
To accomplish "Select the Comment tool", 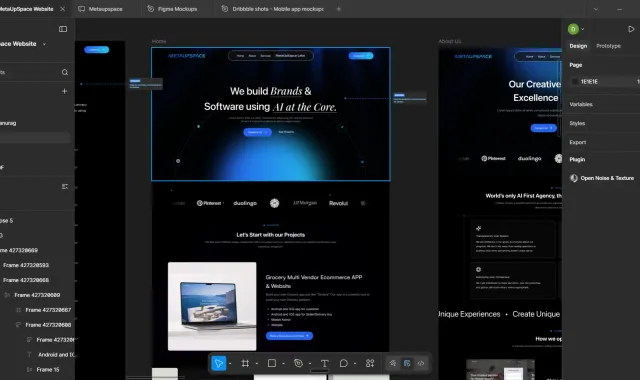I will [344, 363].
